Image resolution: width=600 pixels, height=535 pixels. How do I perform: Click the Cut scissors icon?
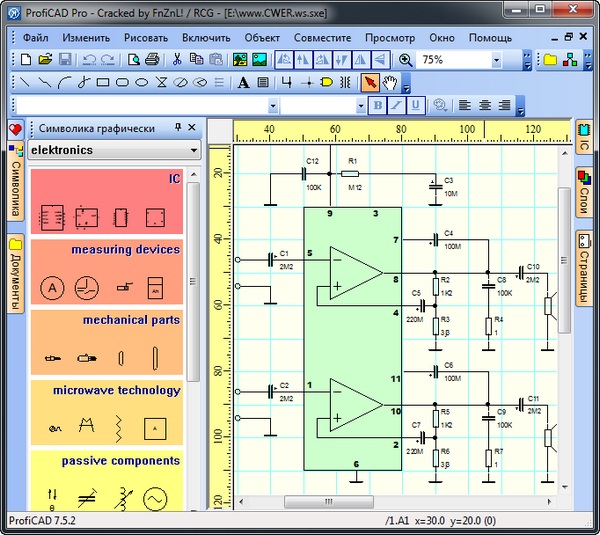click(176, 60)
